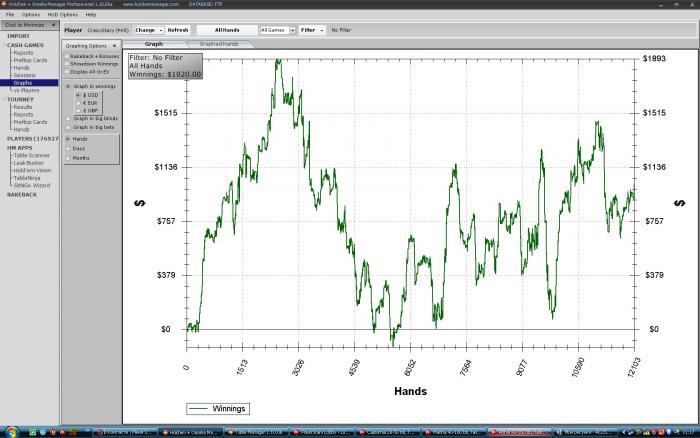Open Reports under TOURNEY
The image size is (700, 438).
click(23, 115)
